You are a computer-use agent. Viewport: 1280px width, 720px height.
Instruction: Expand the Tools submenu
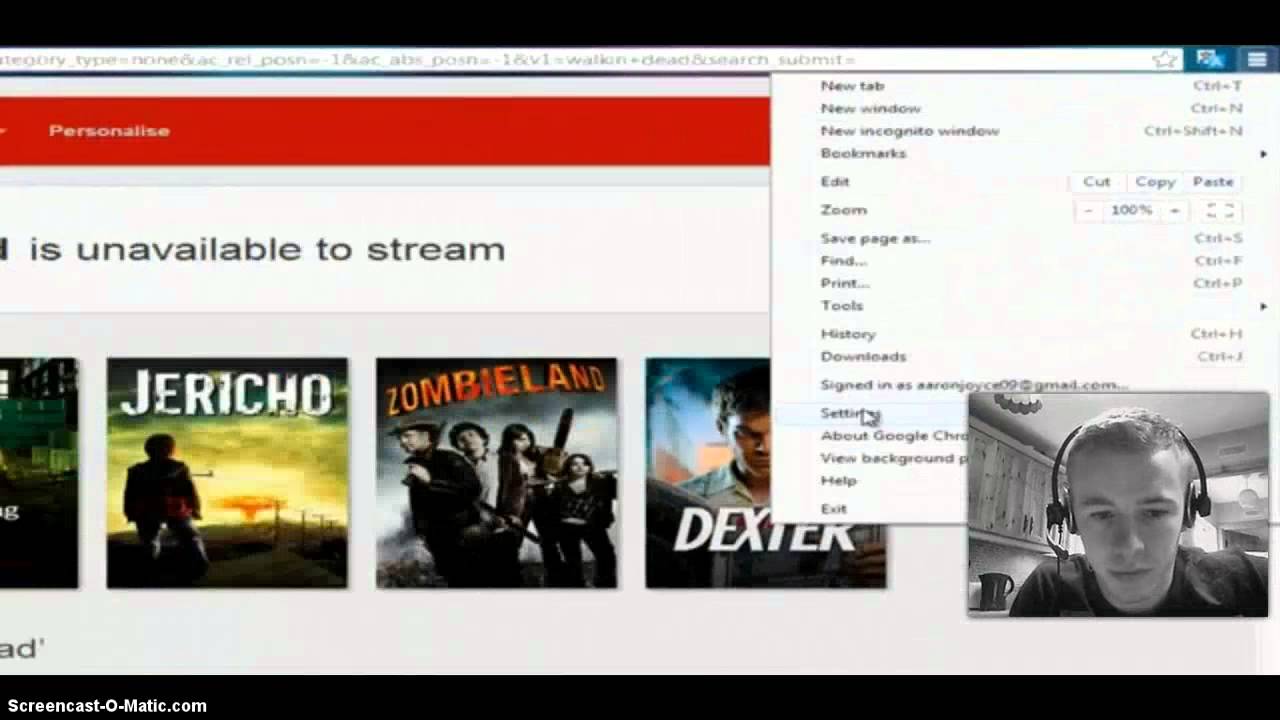point(1025,306)
